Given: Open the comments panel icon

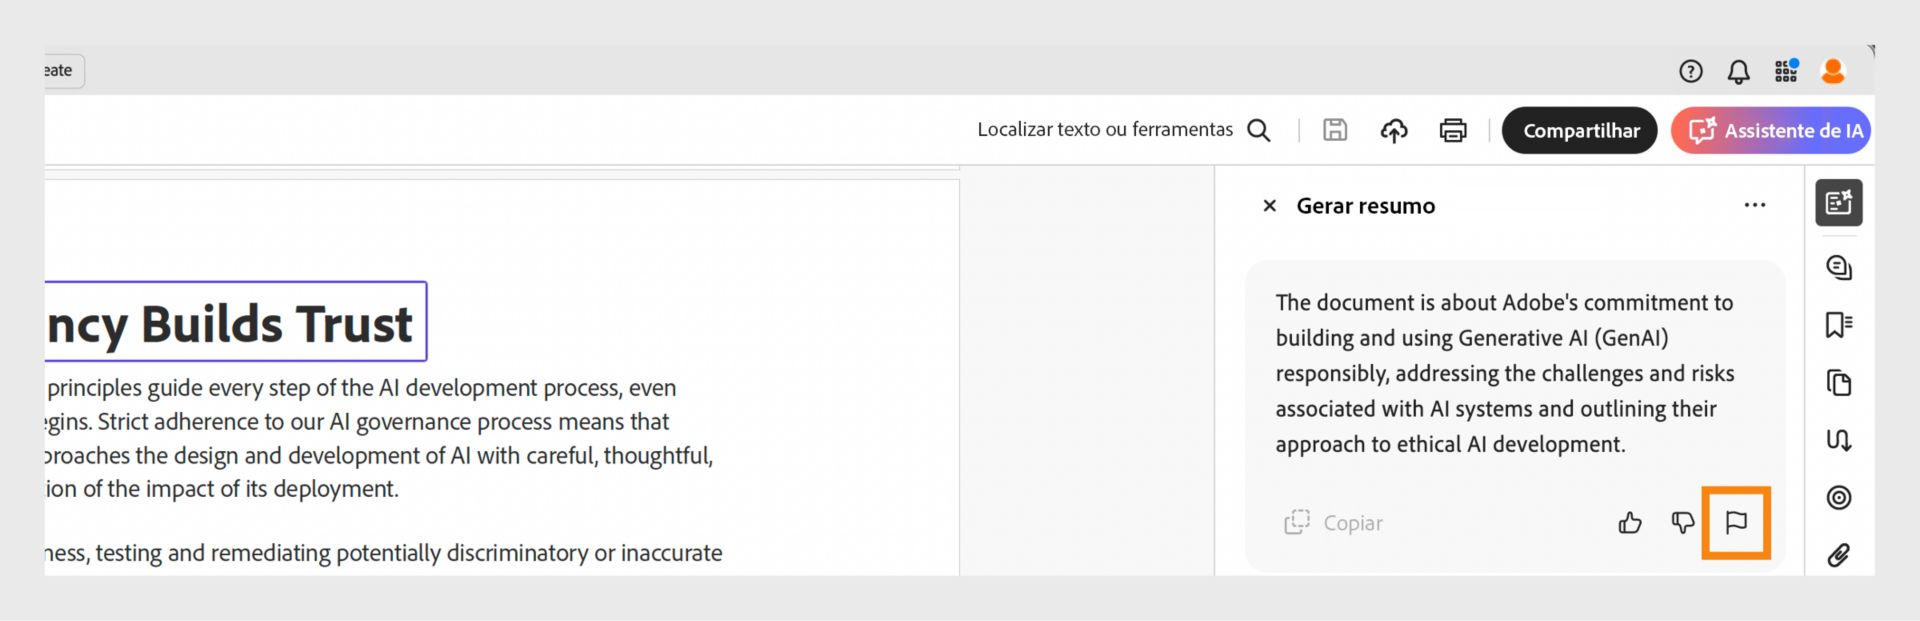Looking at the screenshot, I should [x=1839, y=267].
